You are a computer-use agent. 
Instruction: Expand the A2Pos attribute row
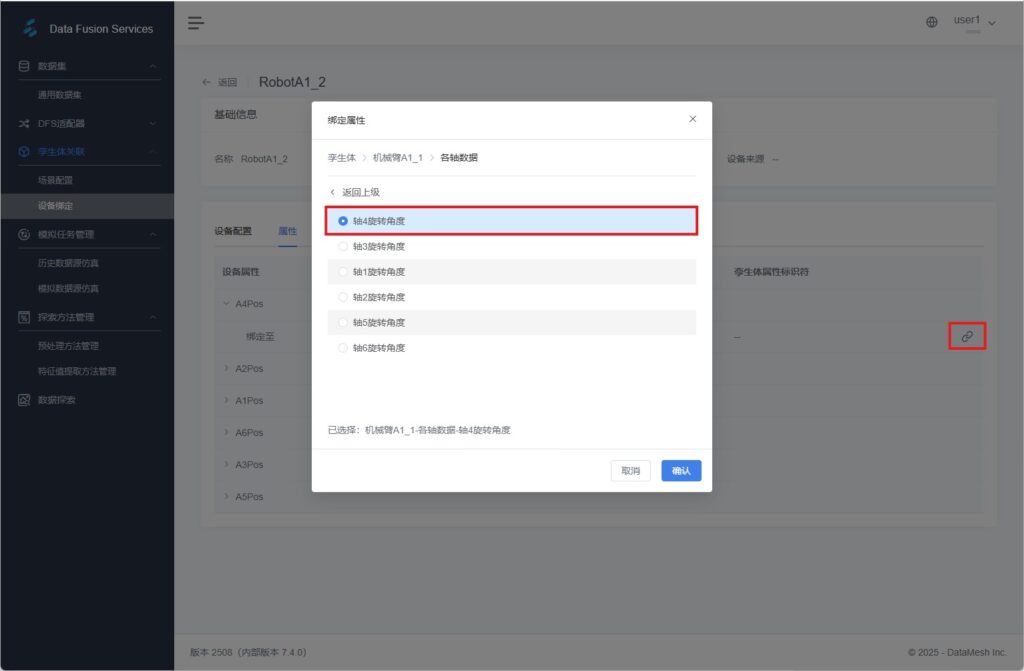[227, 368]
